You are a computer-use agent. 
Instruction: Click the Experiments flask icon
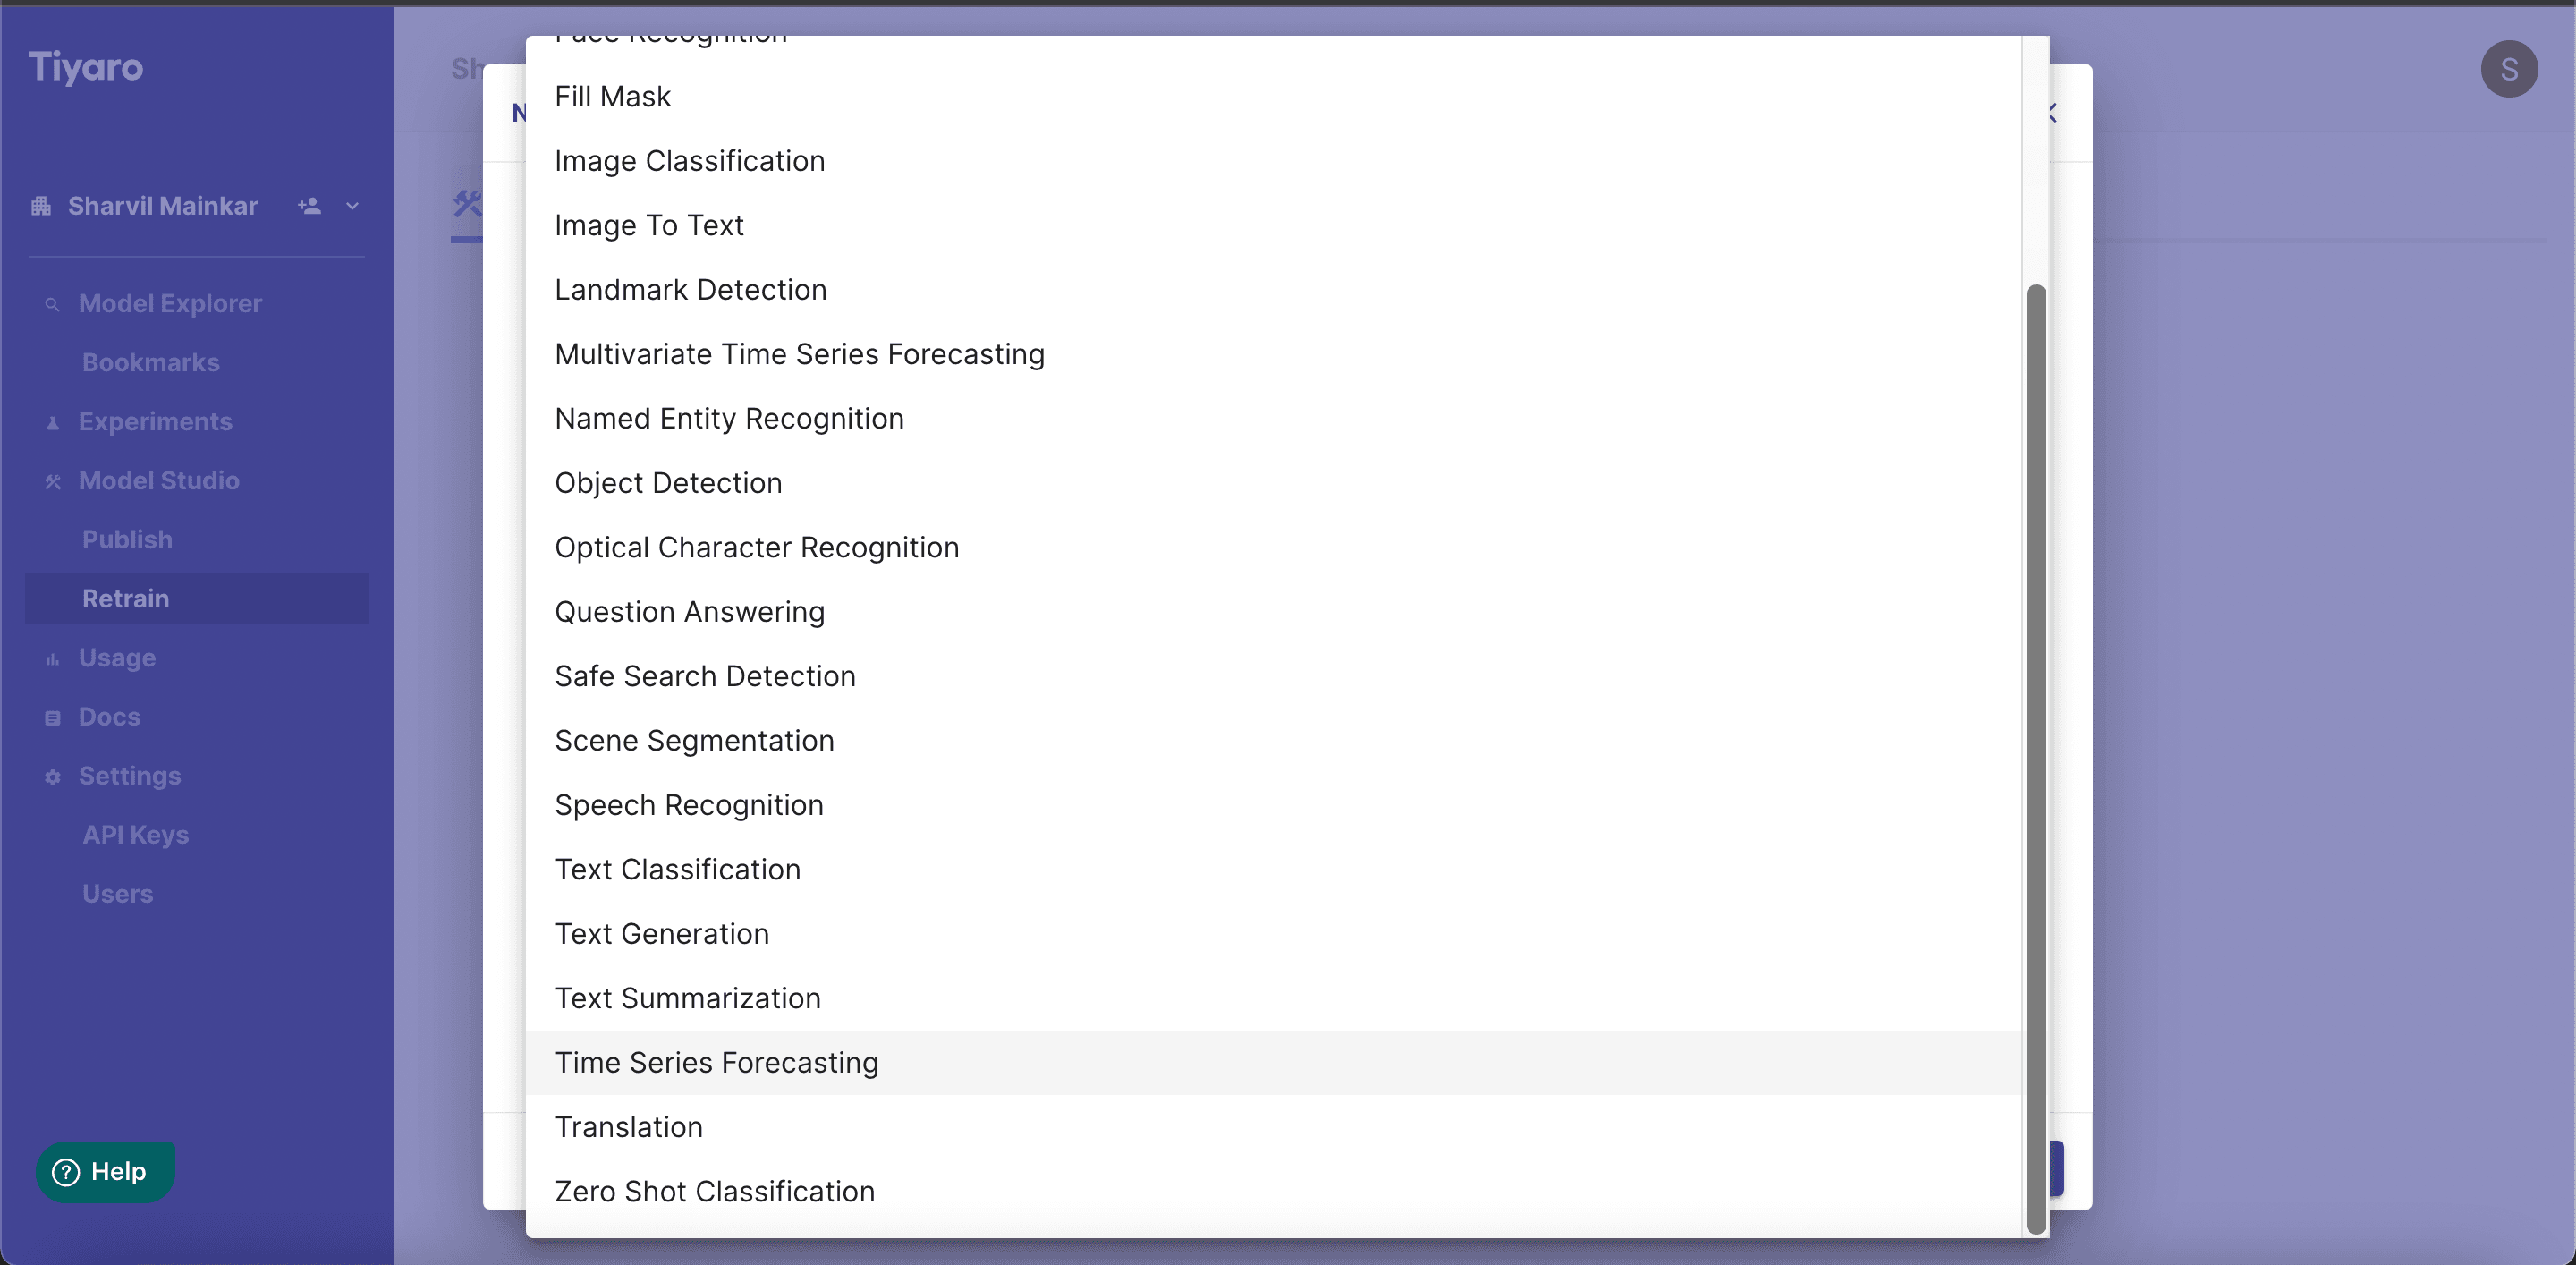pyautogui.click(x=52, y=424)
